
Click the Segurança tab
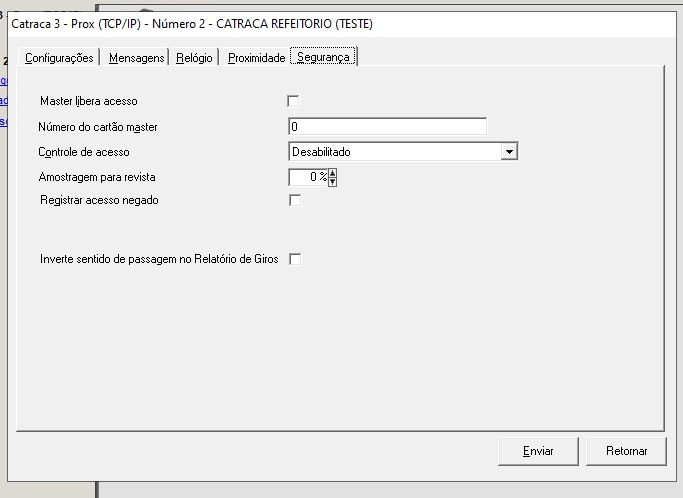coord(323,58)
